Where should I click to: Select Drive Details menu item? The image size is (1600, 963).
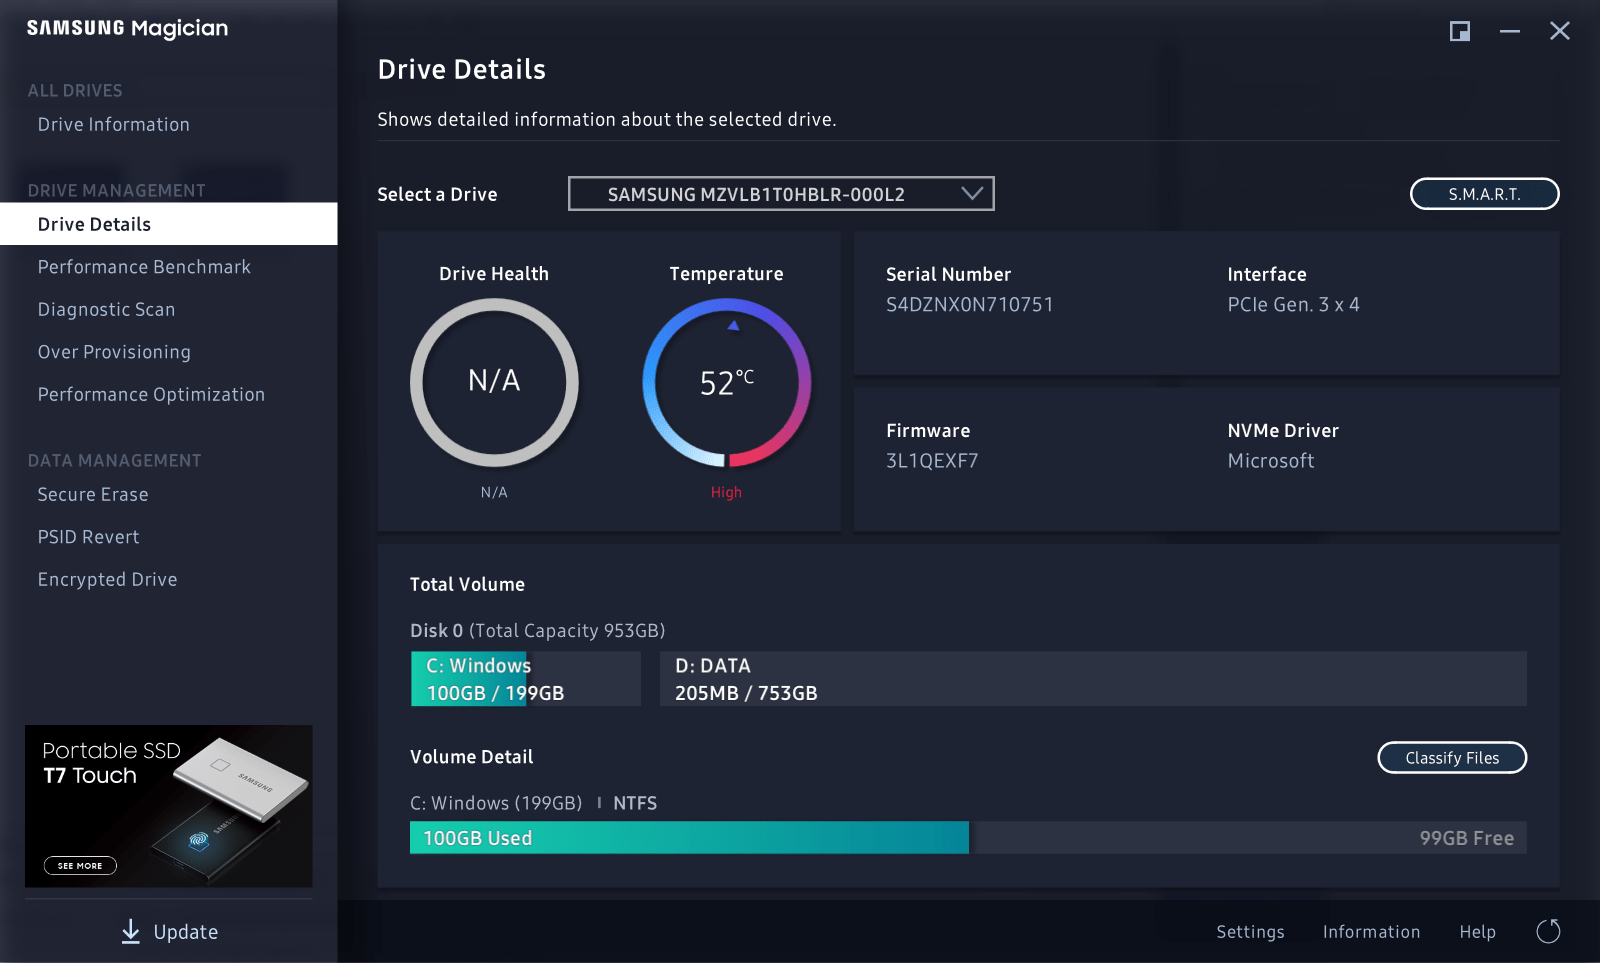click(x=168, y=224)
